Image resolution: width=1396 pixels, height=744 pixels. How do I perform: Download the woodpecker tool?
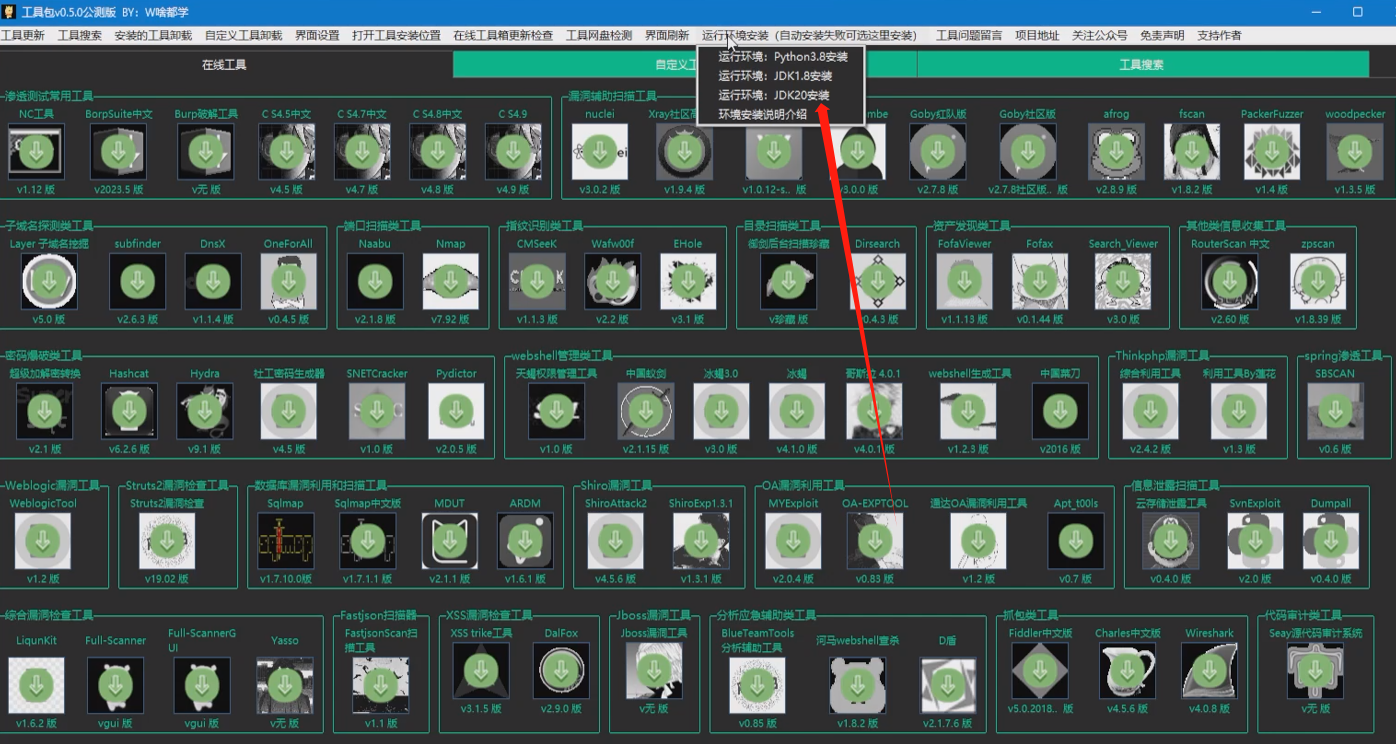[1355, 152]
